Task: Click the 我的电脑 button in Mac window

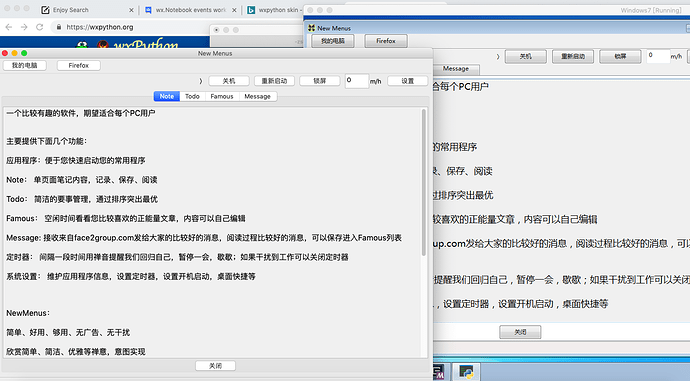Action: click(25, 66)
